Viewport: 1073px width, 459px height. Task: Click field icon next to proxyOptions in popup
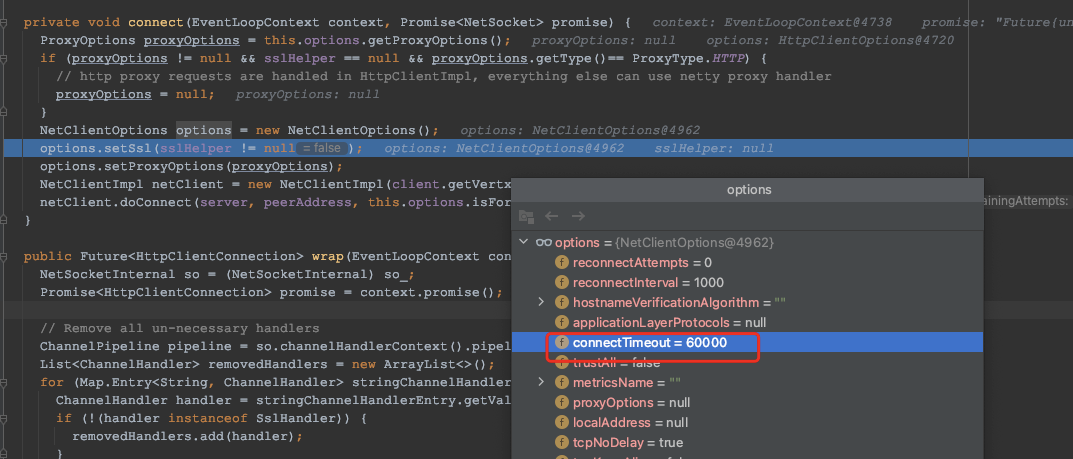point(562,402)
